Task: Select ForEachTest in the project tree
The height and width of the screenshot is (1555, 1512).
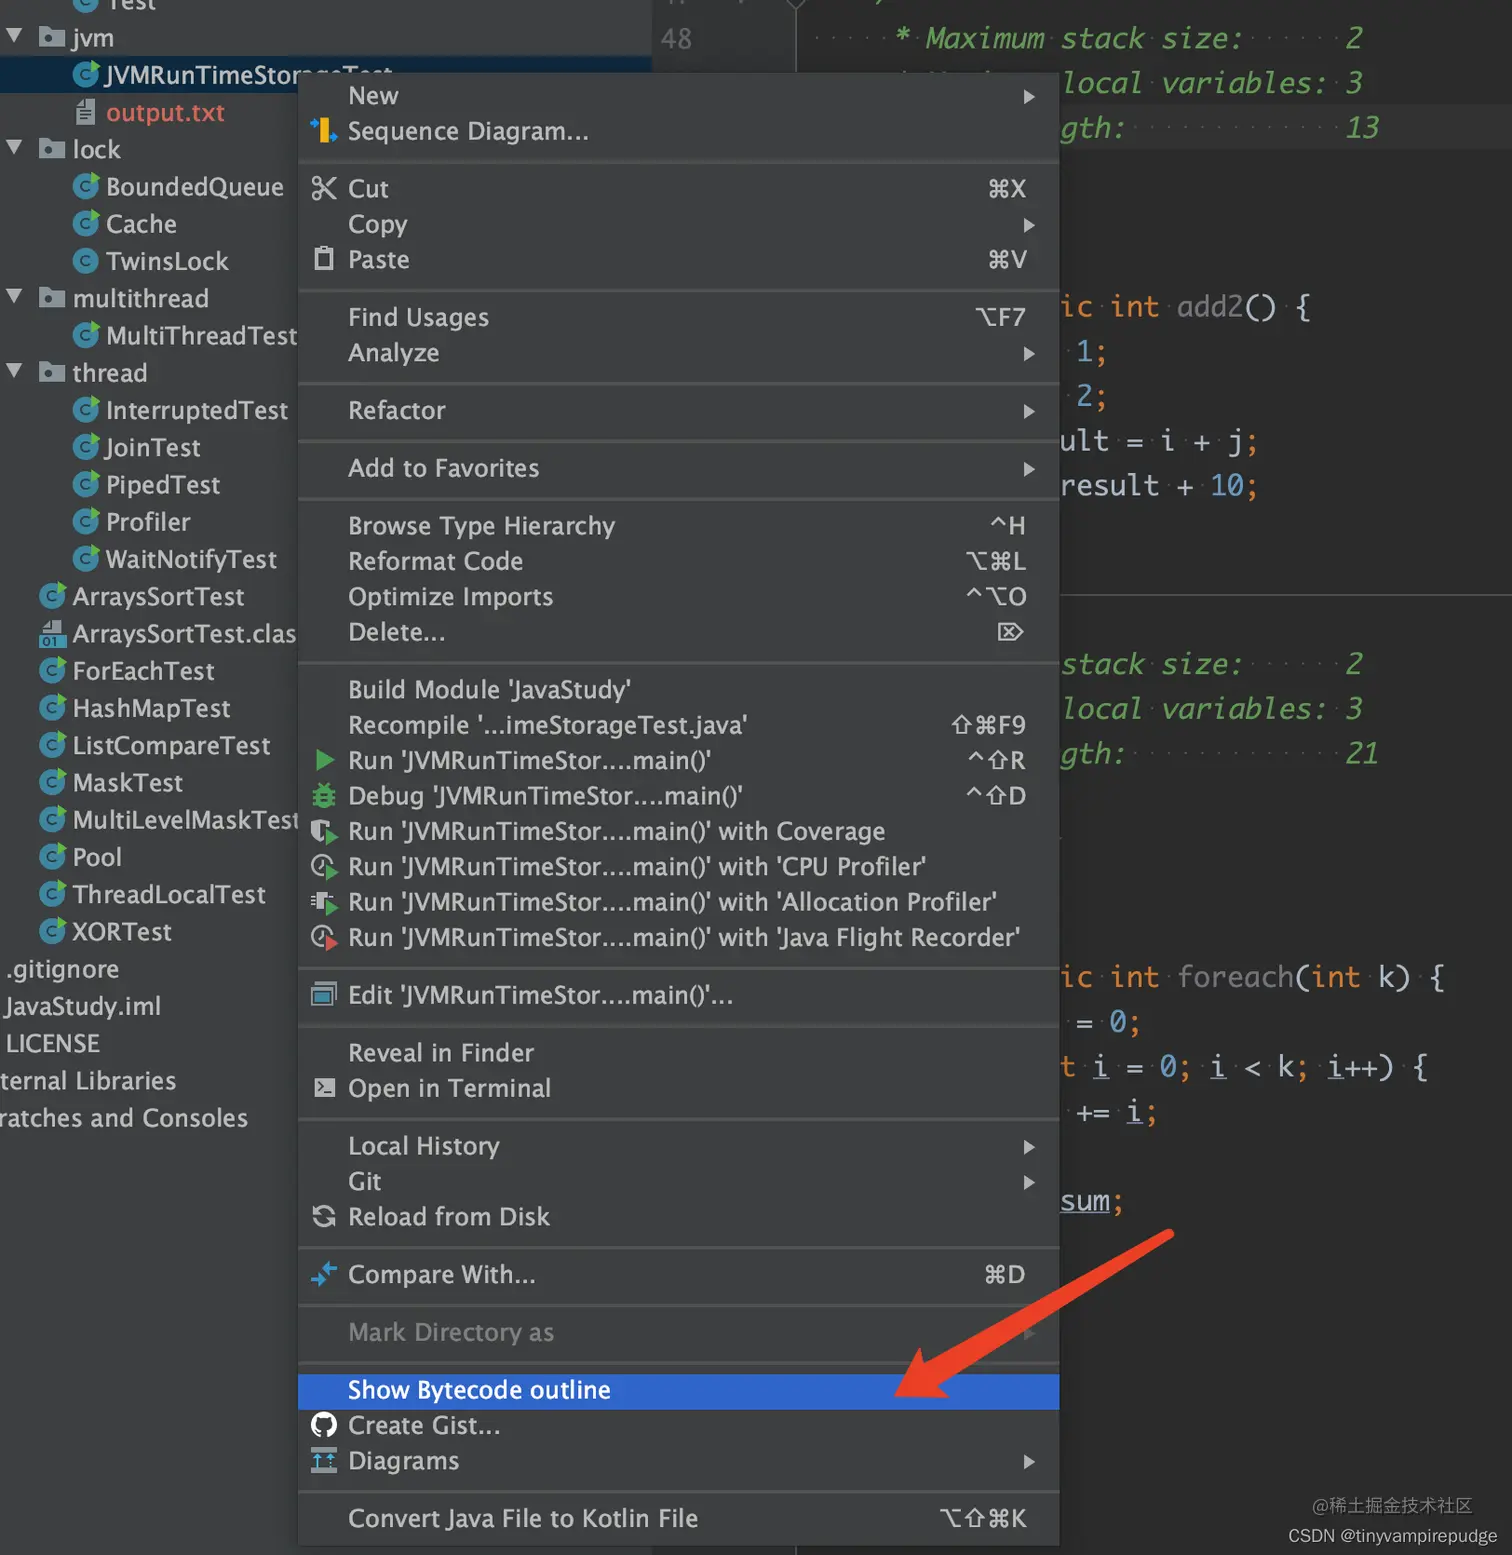Action: click(143, 670)
